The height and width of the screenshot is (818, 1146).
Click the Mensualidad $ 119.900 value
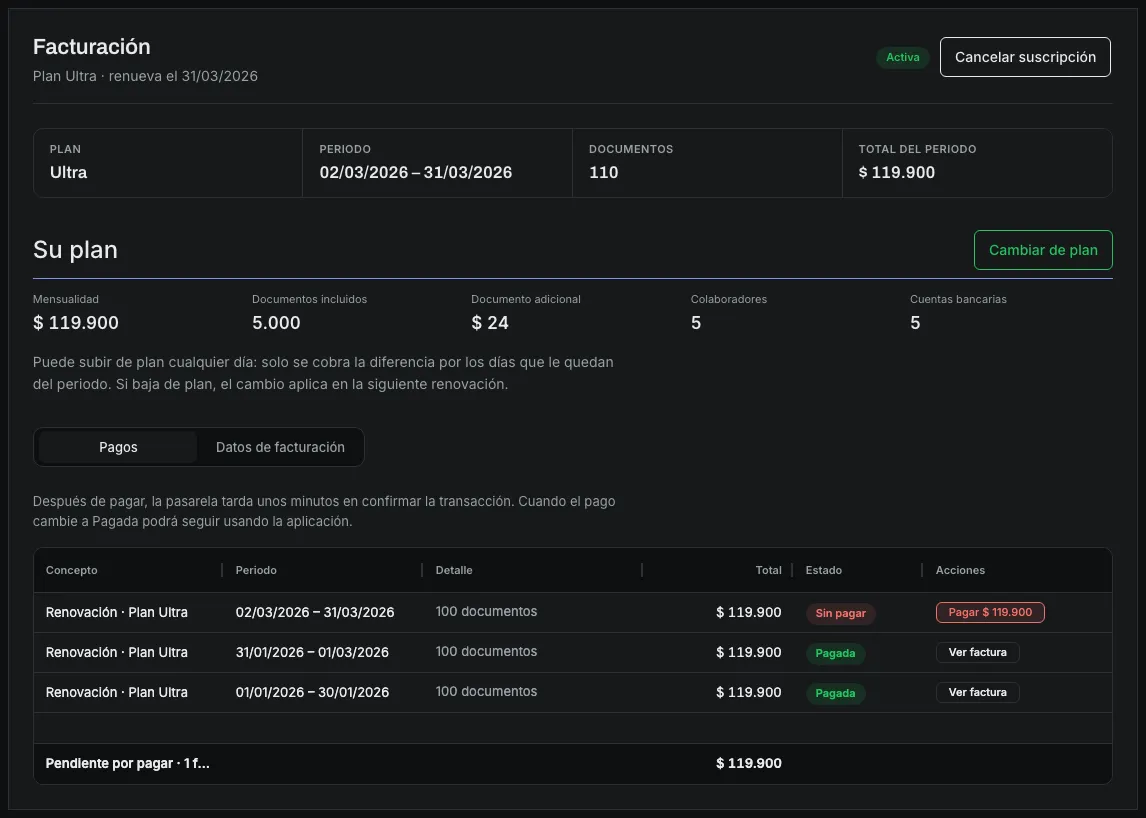point(76,323)
